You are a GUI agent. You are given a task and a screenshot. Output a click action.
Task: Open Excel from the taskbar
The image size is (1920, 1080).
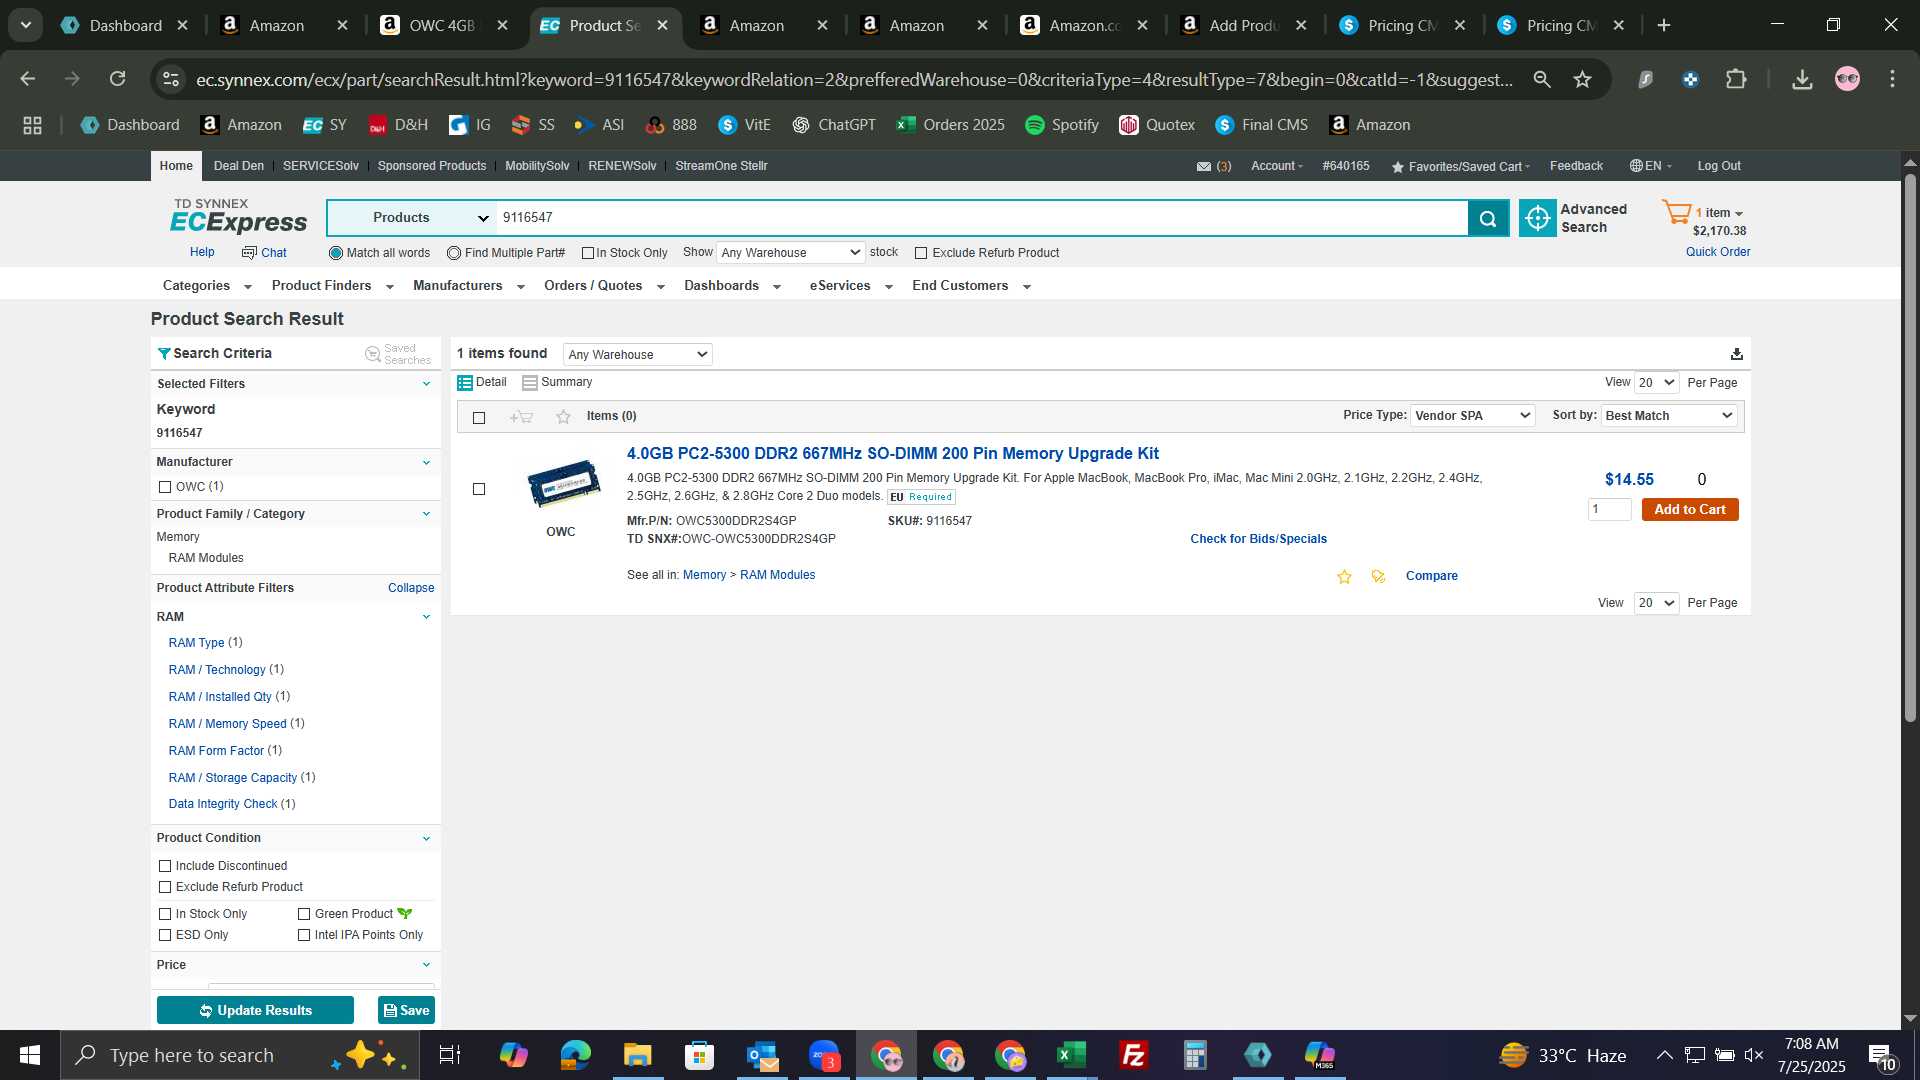point(1071,1055)
